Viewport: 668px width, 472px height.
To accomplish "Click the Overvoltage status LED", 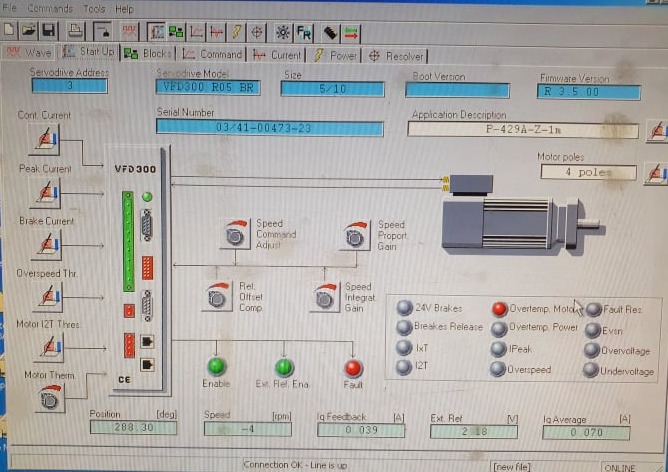I will click(x=592, y=350).
